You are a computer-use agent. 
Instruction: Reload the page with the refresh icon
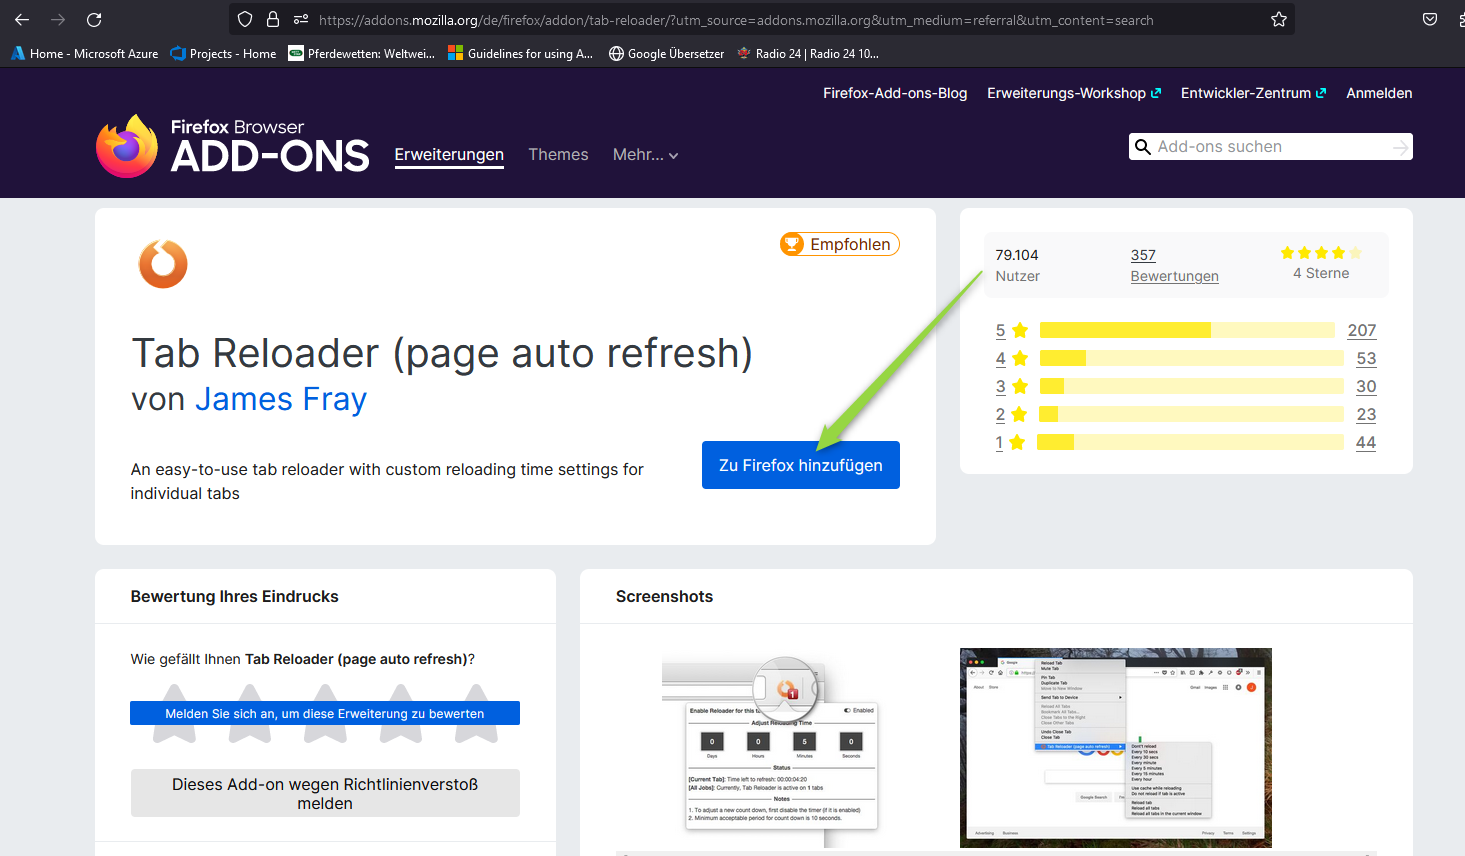94,20
